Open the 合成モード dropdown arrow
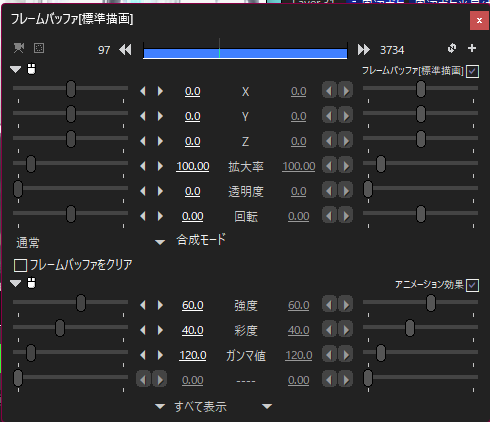Viewport: 490px width, 422px height. coord(160,242)
